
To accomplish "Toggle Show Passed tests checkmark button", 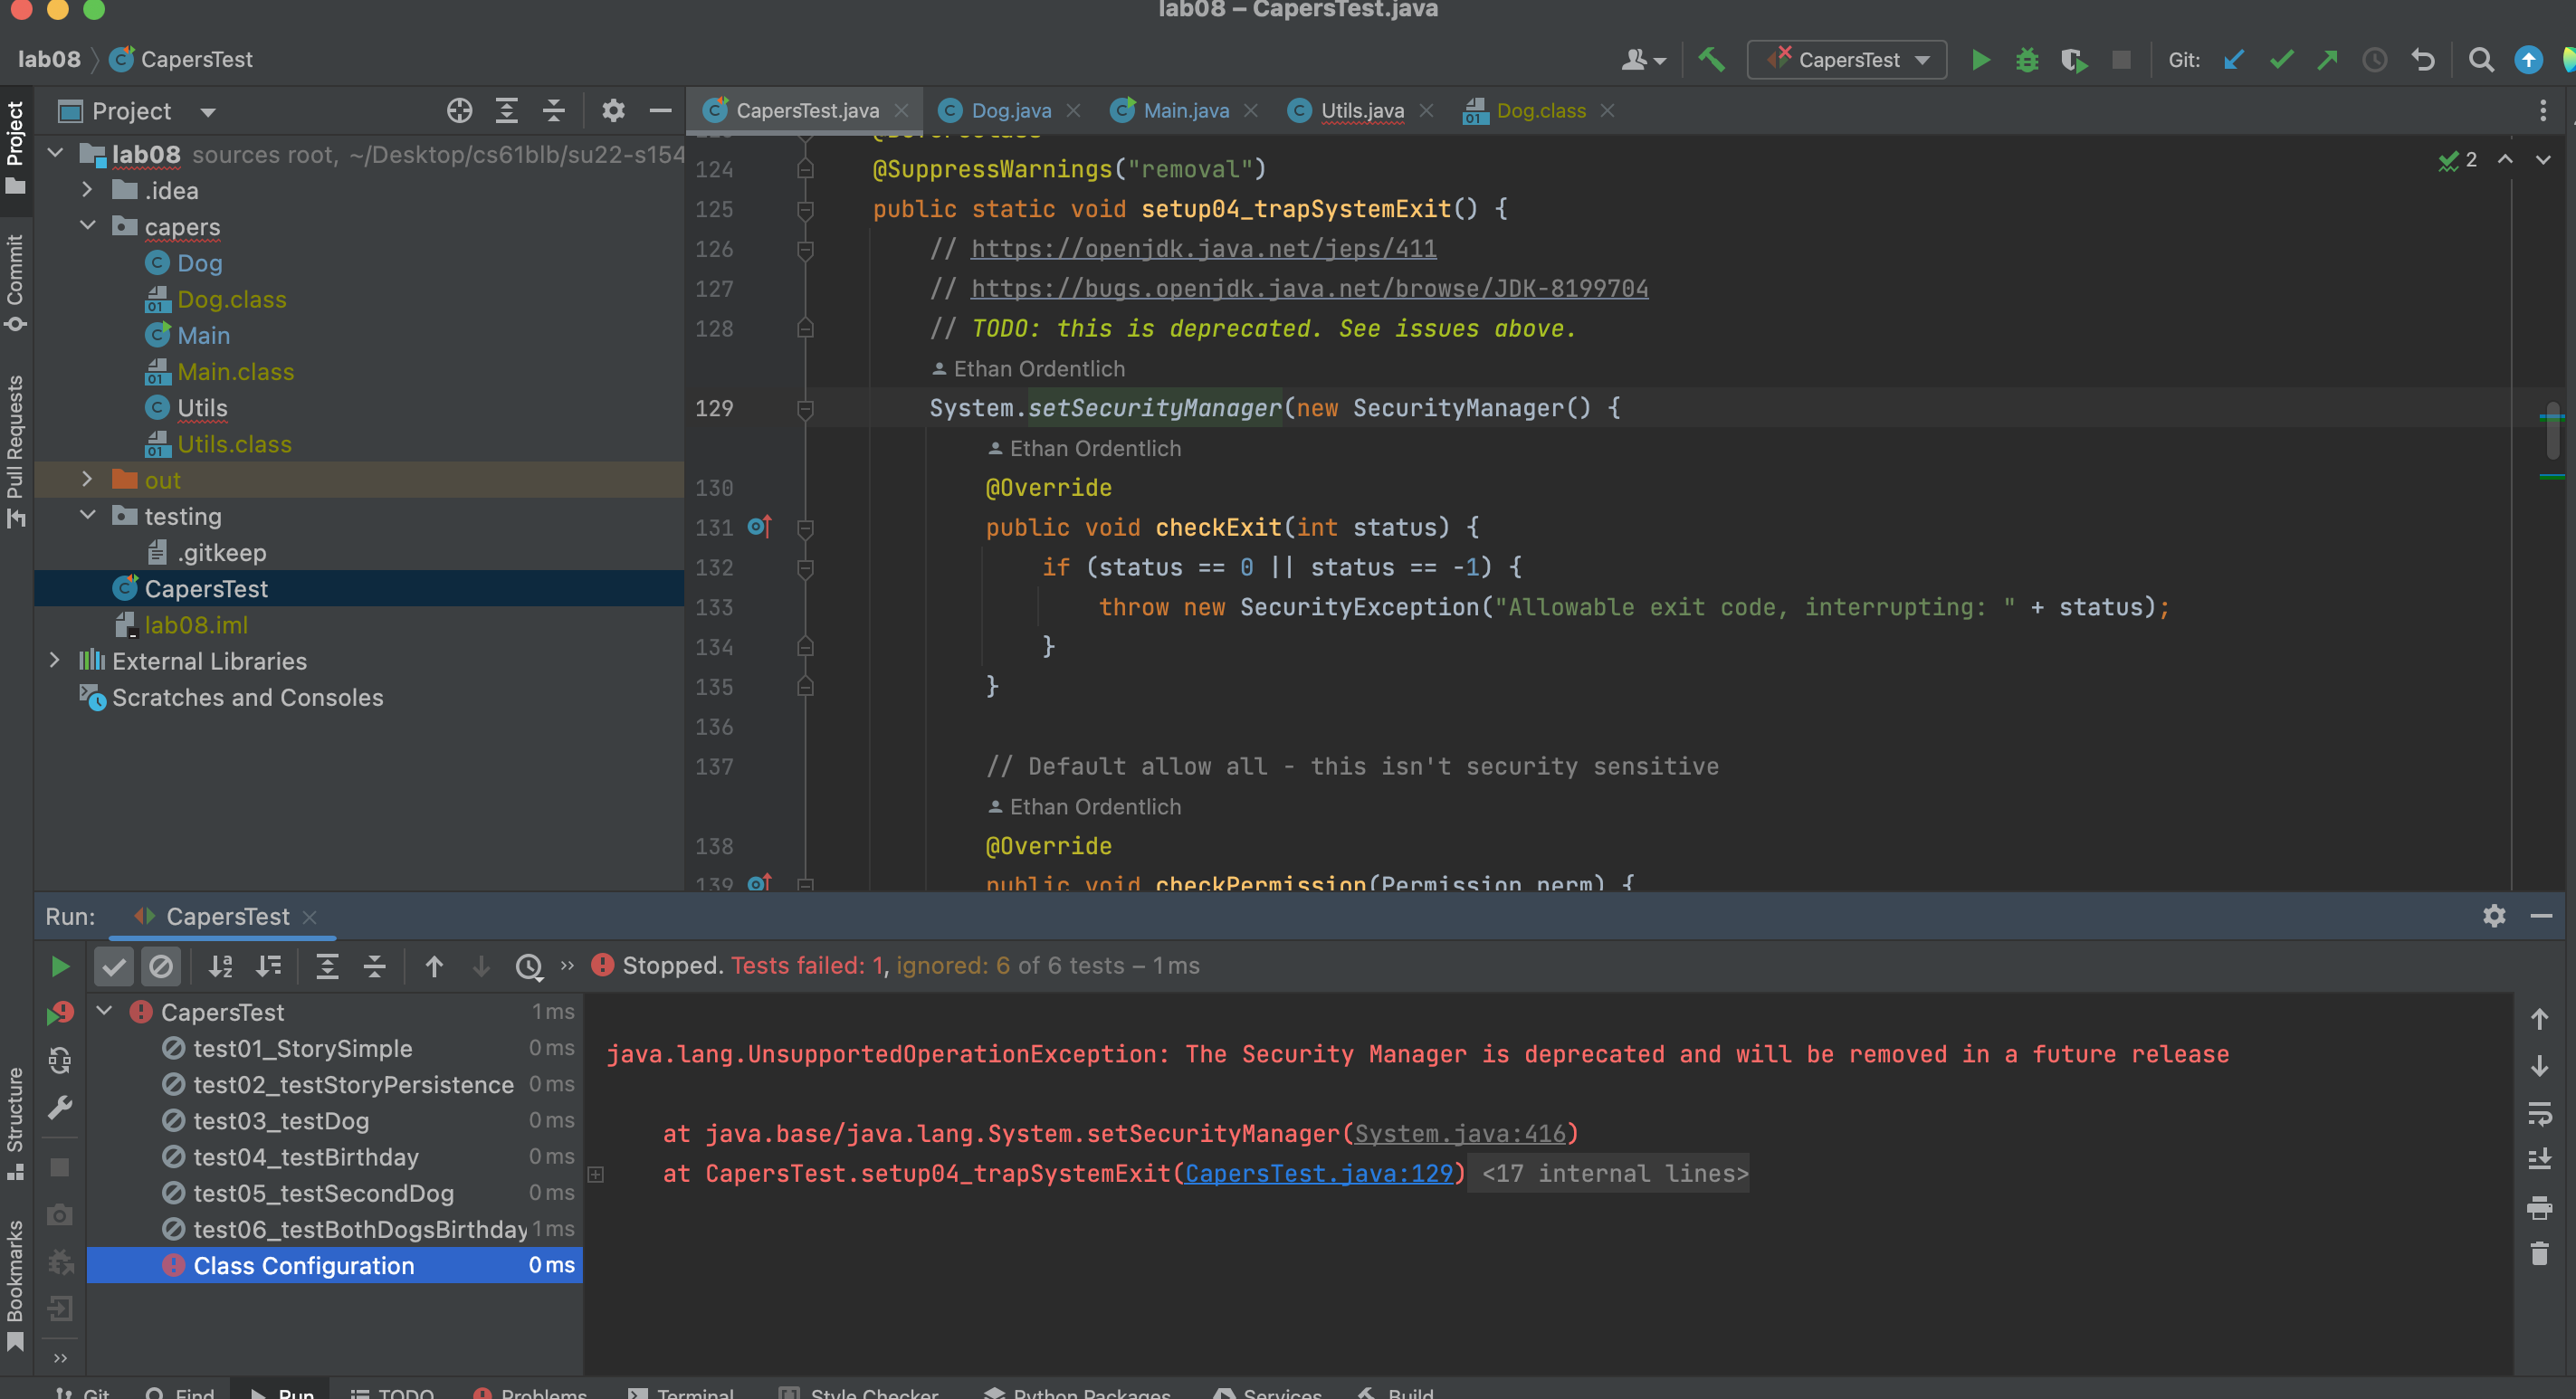I will (114, 966).
